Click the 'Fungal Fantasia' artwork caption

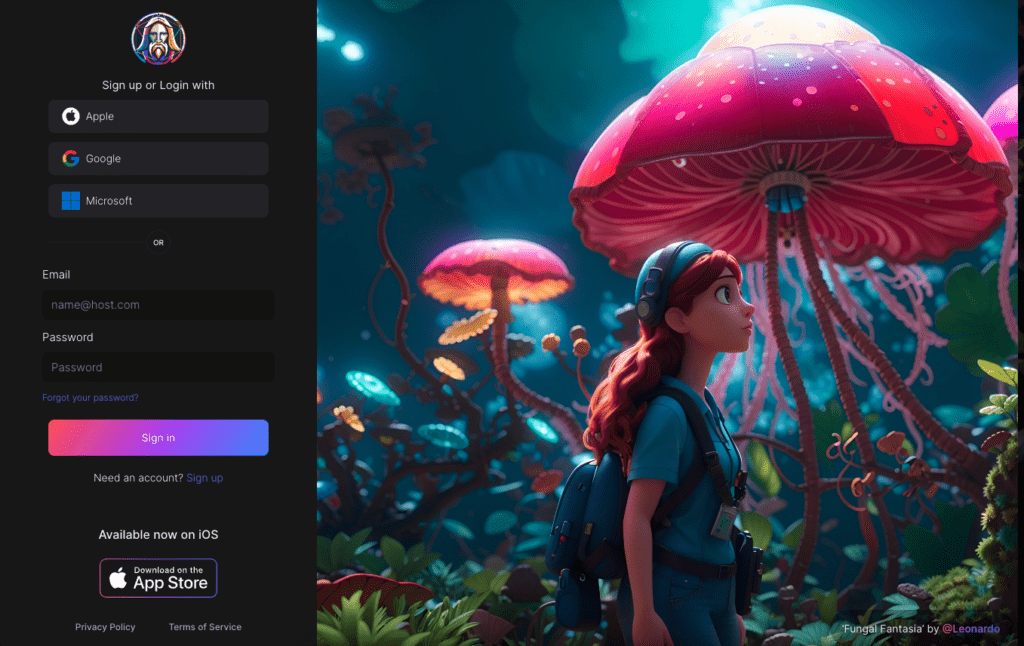point(883,628)
